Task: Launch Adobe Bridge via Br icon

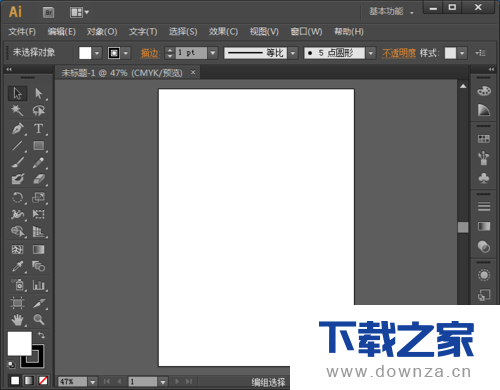Action: [x=49, y=13]
